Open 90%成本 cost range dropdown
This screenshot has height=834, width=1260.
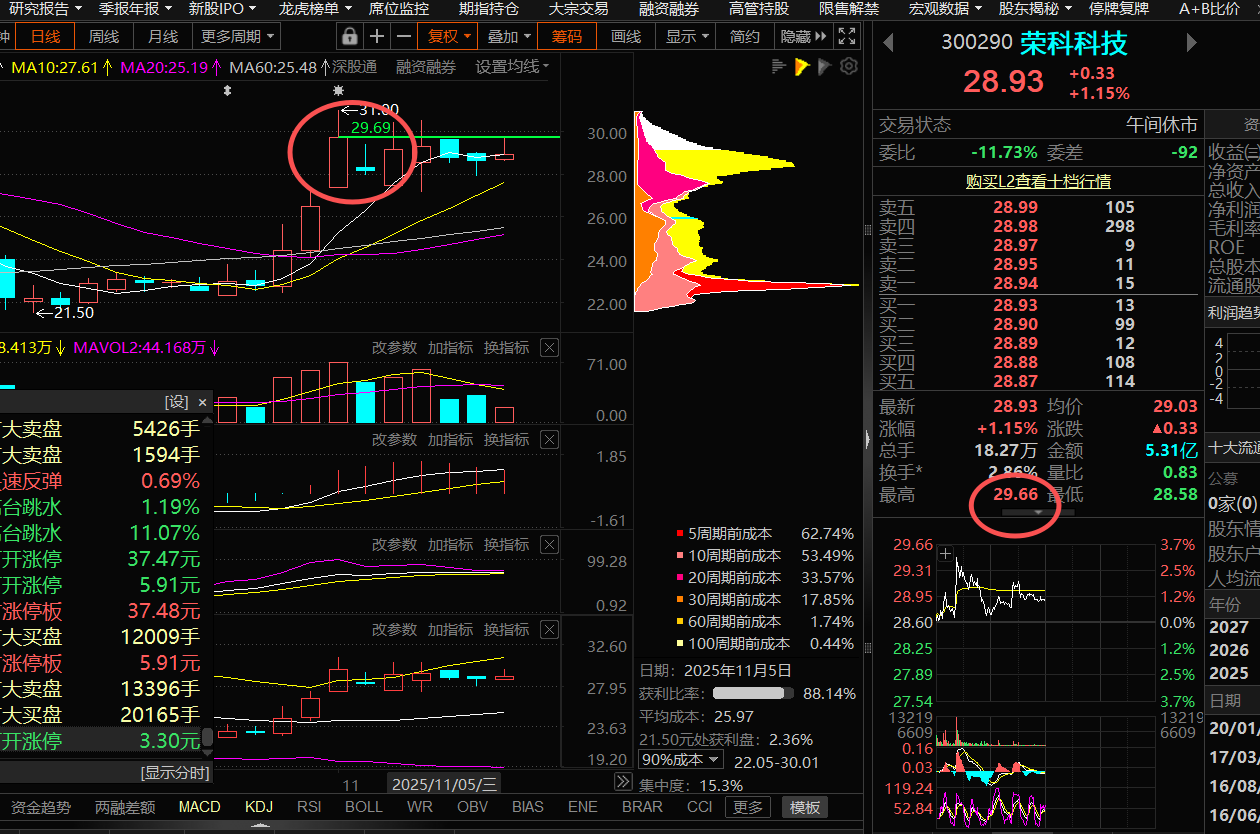679,762
